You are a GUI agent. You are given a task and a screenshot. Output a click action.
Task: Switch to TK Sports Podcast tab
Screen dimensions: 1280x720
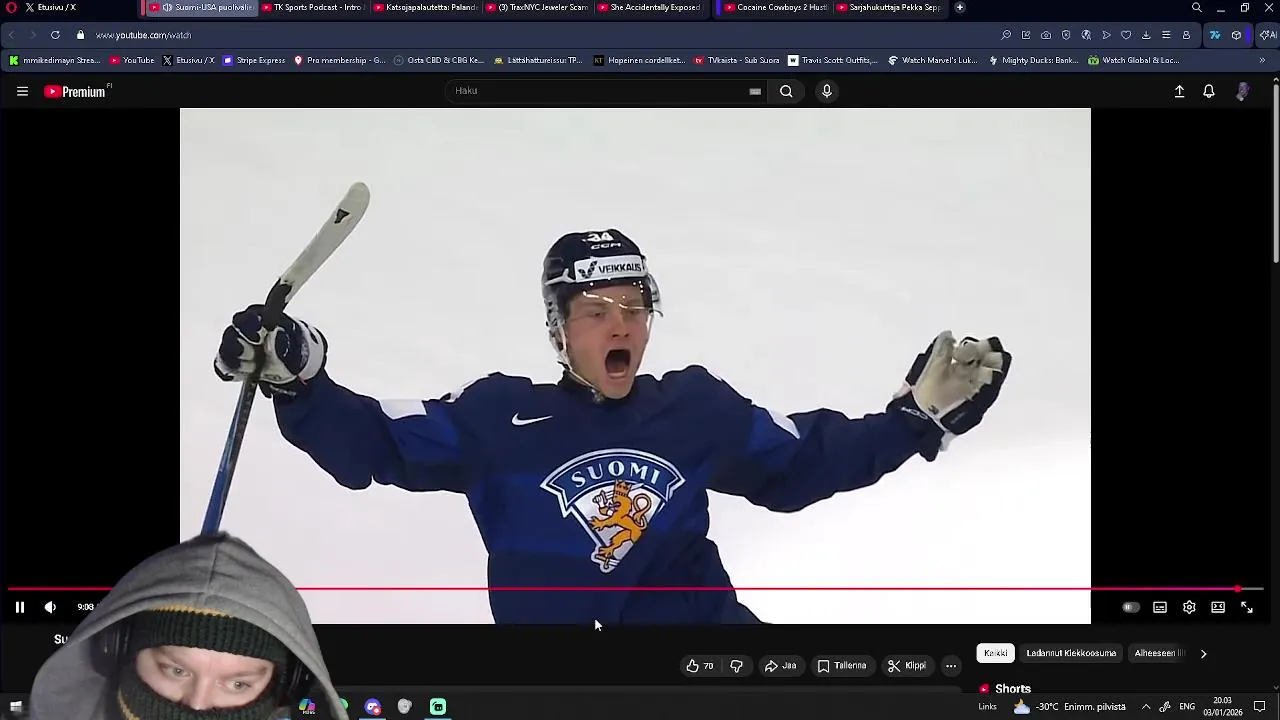tap(315, 7)
